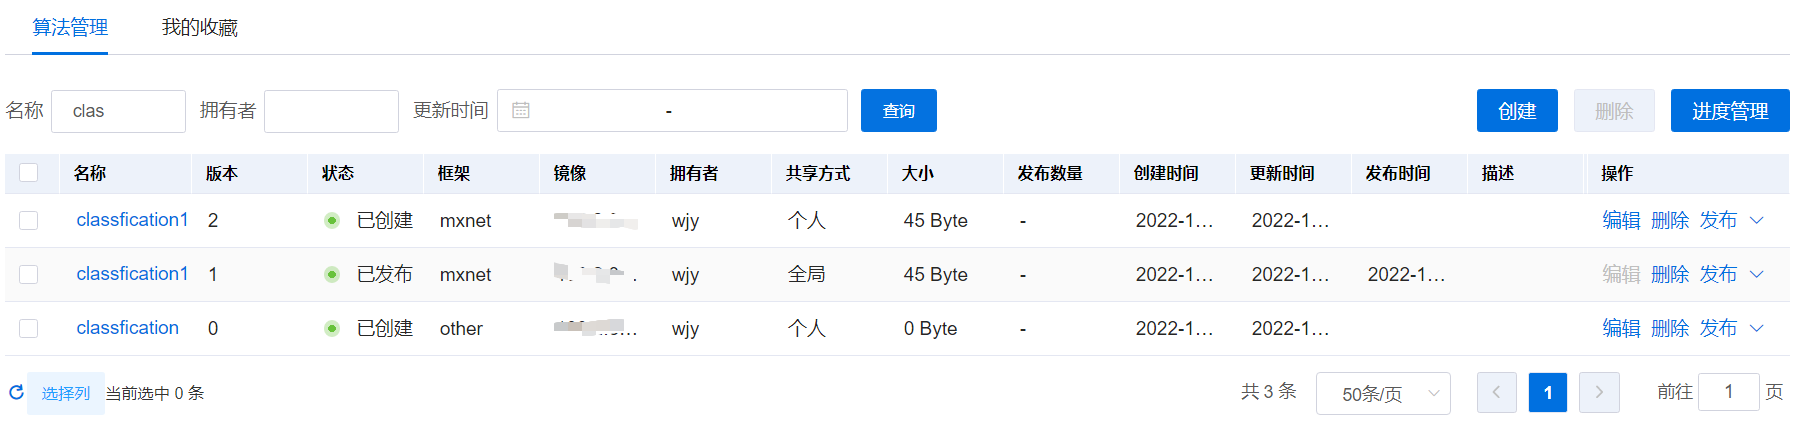Image resolution: width=1793 pixels, height=425 pixels.
Task: Click 编辑 for classfication1 version 2
Action: point(1620,220)
